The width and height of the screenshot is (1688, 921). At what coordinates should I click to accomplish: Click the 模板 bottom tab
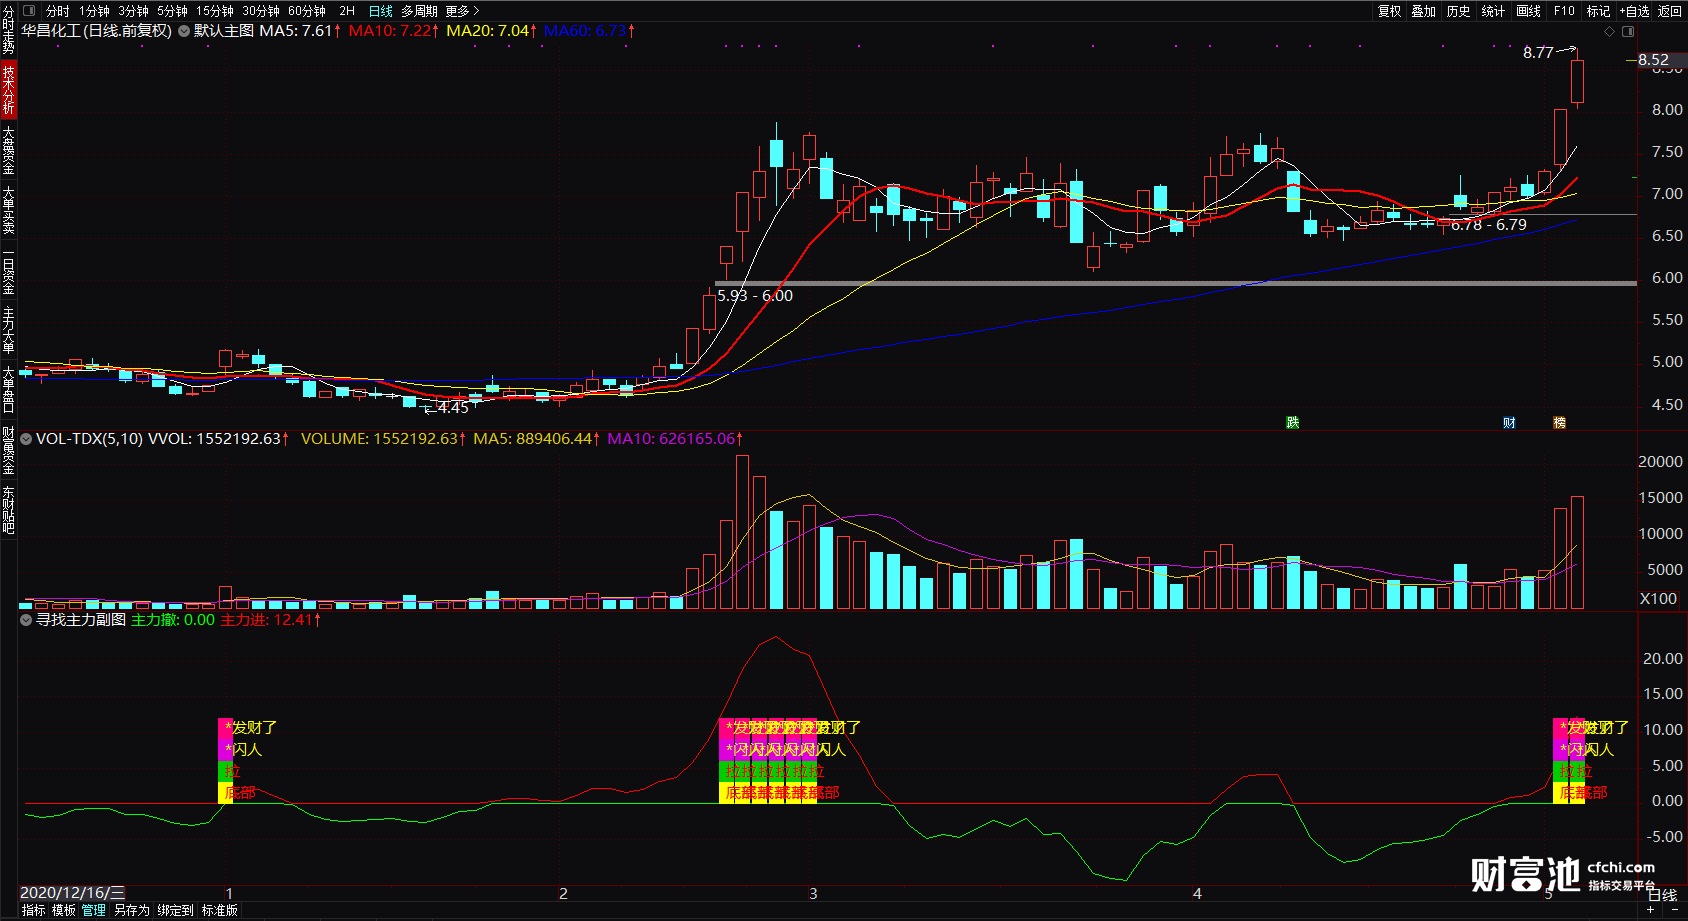point(64,910)
